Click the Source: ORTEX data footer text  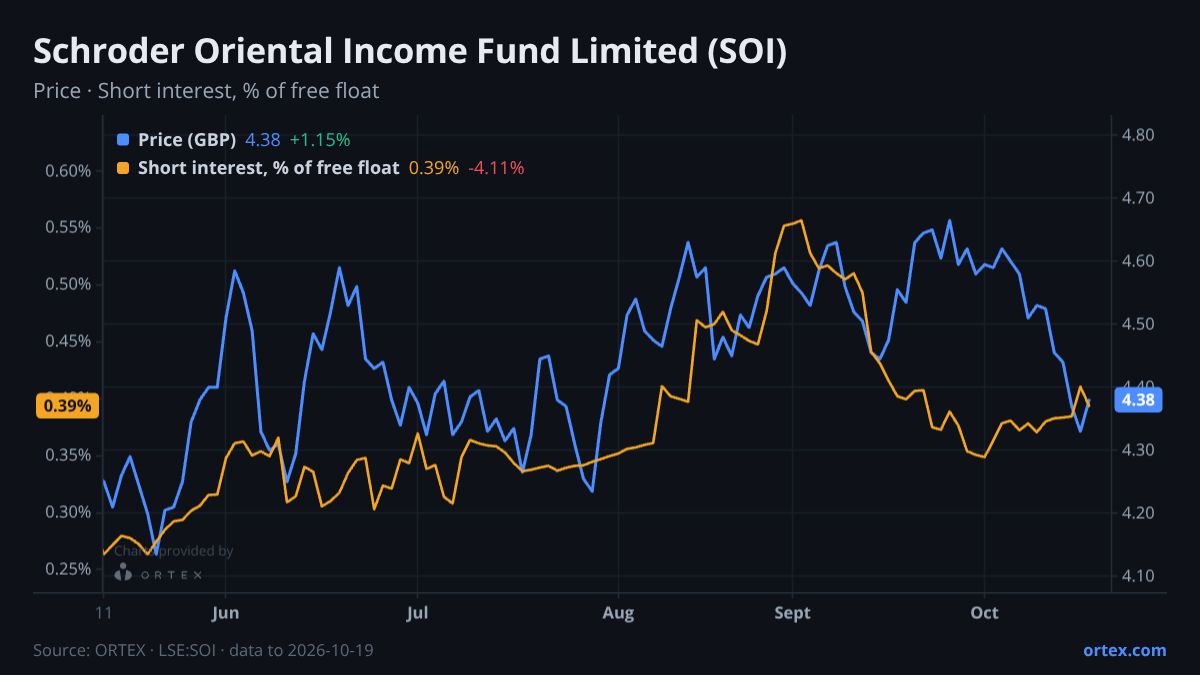tap(204, 650)
